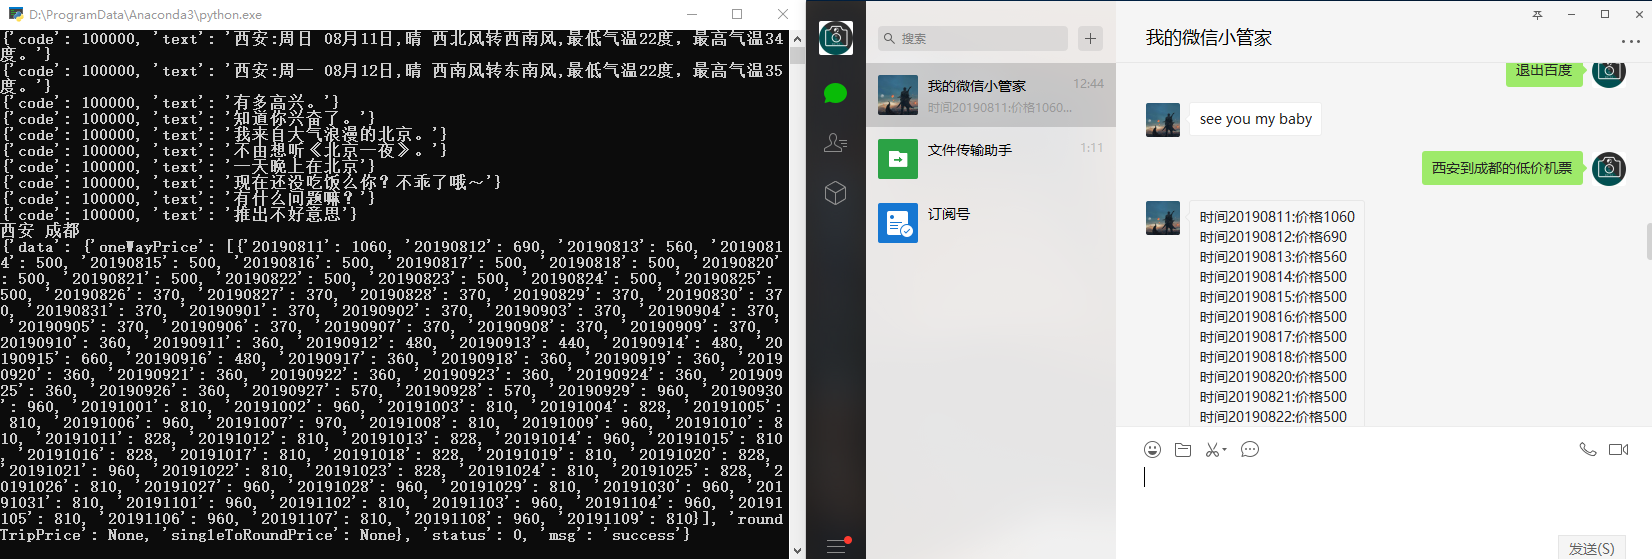Click console line '有多高兴。'

pyautogui.click(x=171, y=103)
